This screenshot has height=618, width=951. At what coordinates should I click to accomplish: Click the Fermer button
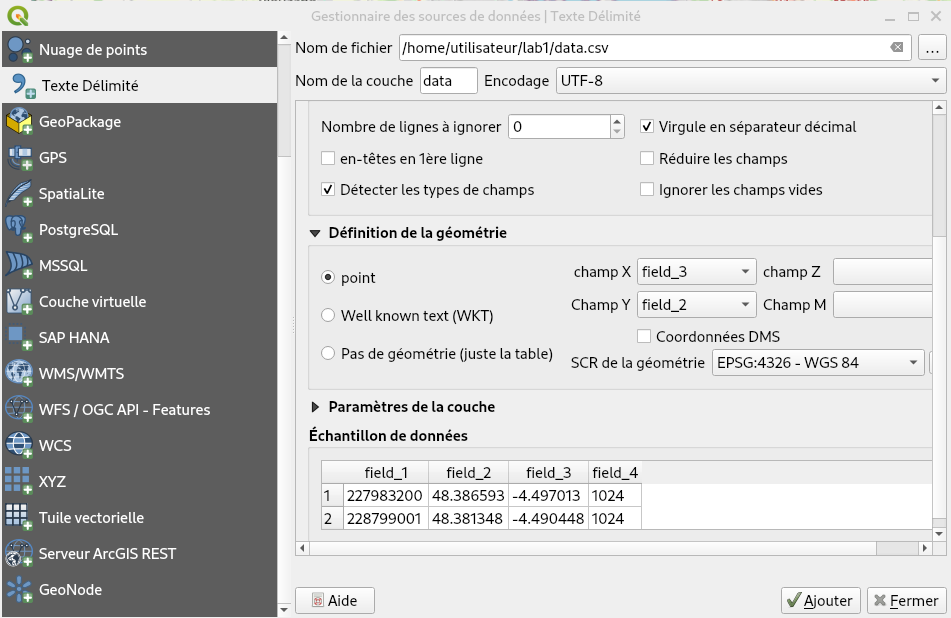click(x=907, y=600)
